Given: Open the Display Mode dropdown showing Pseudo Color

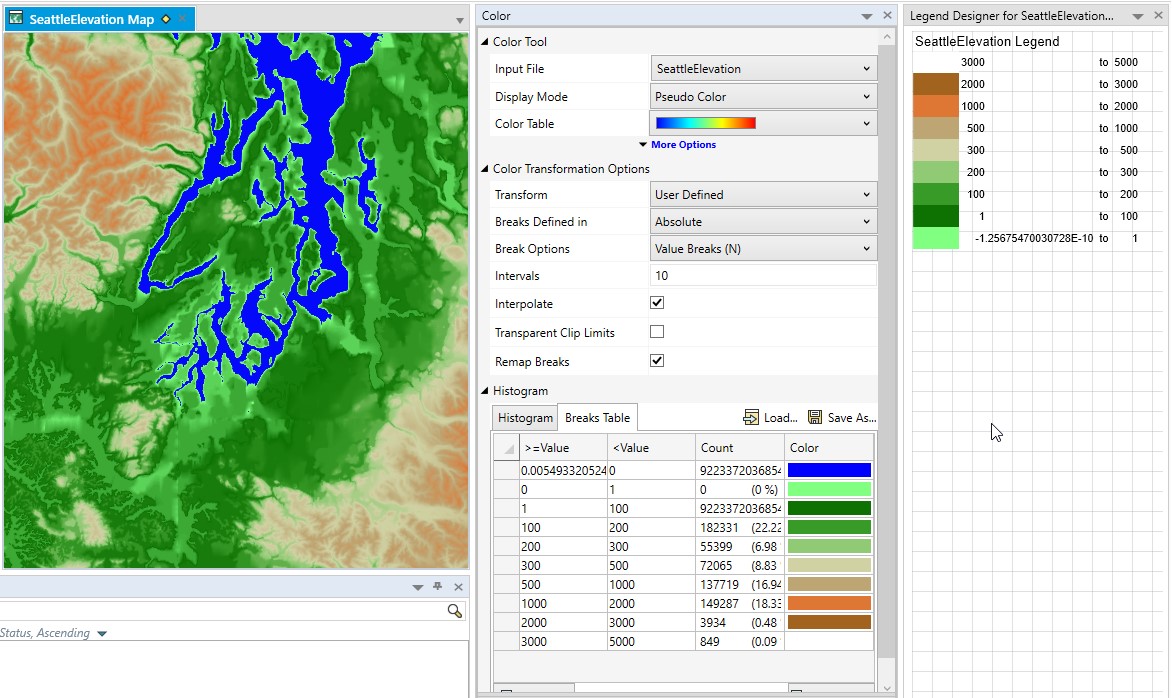Looking at the screenshot, I should (x=763, y=96).
